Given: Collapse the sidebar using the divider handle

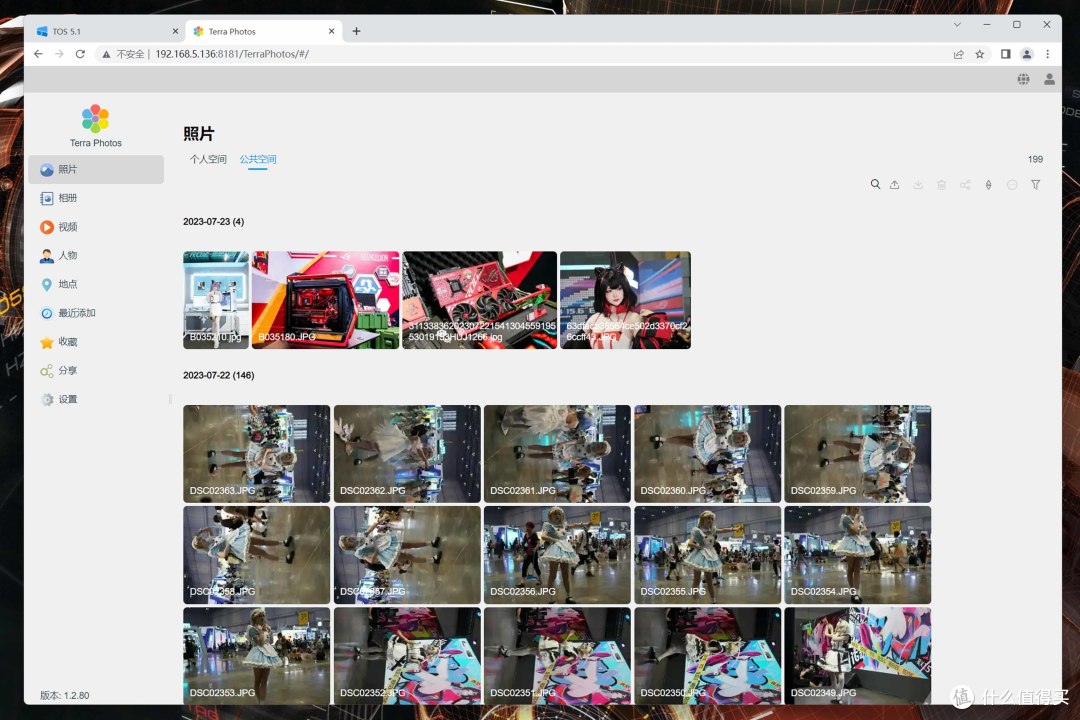Looking at the screenshot, I should [x=169, y=399].
